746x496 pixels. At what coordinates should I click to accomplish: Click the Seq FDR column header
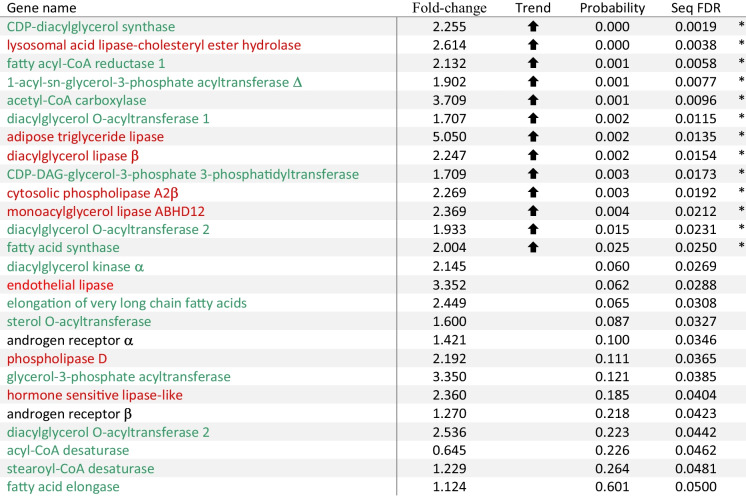[x=696, y=8]
